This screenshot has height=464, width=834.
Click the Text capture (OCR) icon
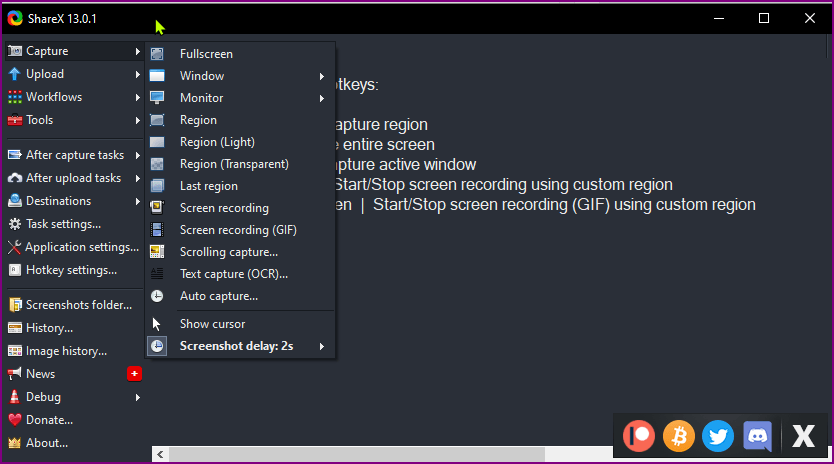pos(157,274)
